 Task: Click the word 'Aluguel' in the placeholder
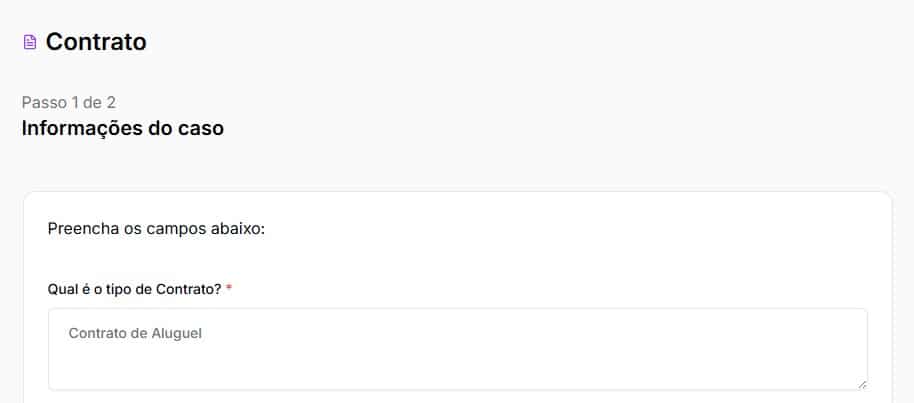click(178, 333)
